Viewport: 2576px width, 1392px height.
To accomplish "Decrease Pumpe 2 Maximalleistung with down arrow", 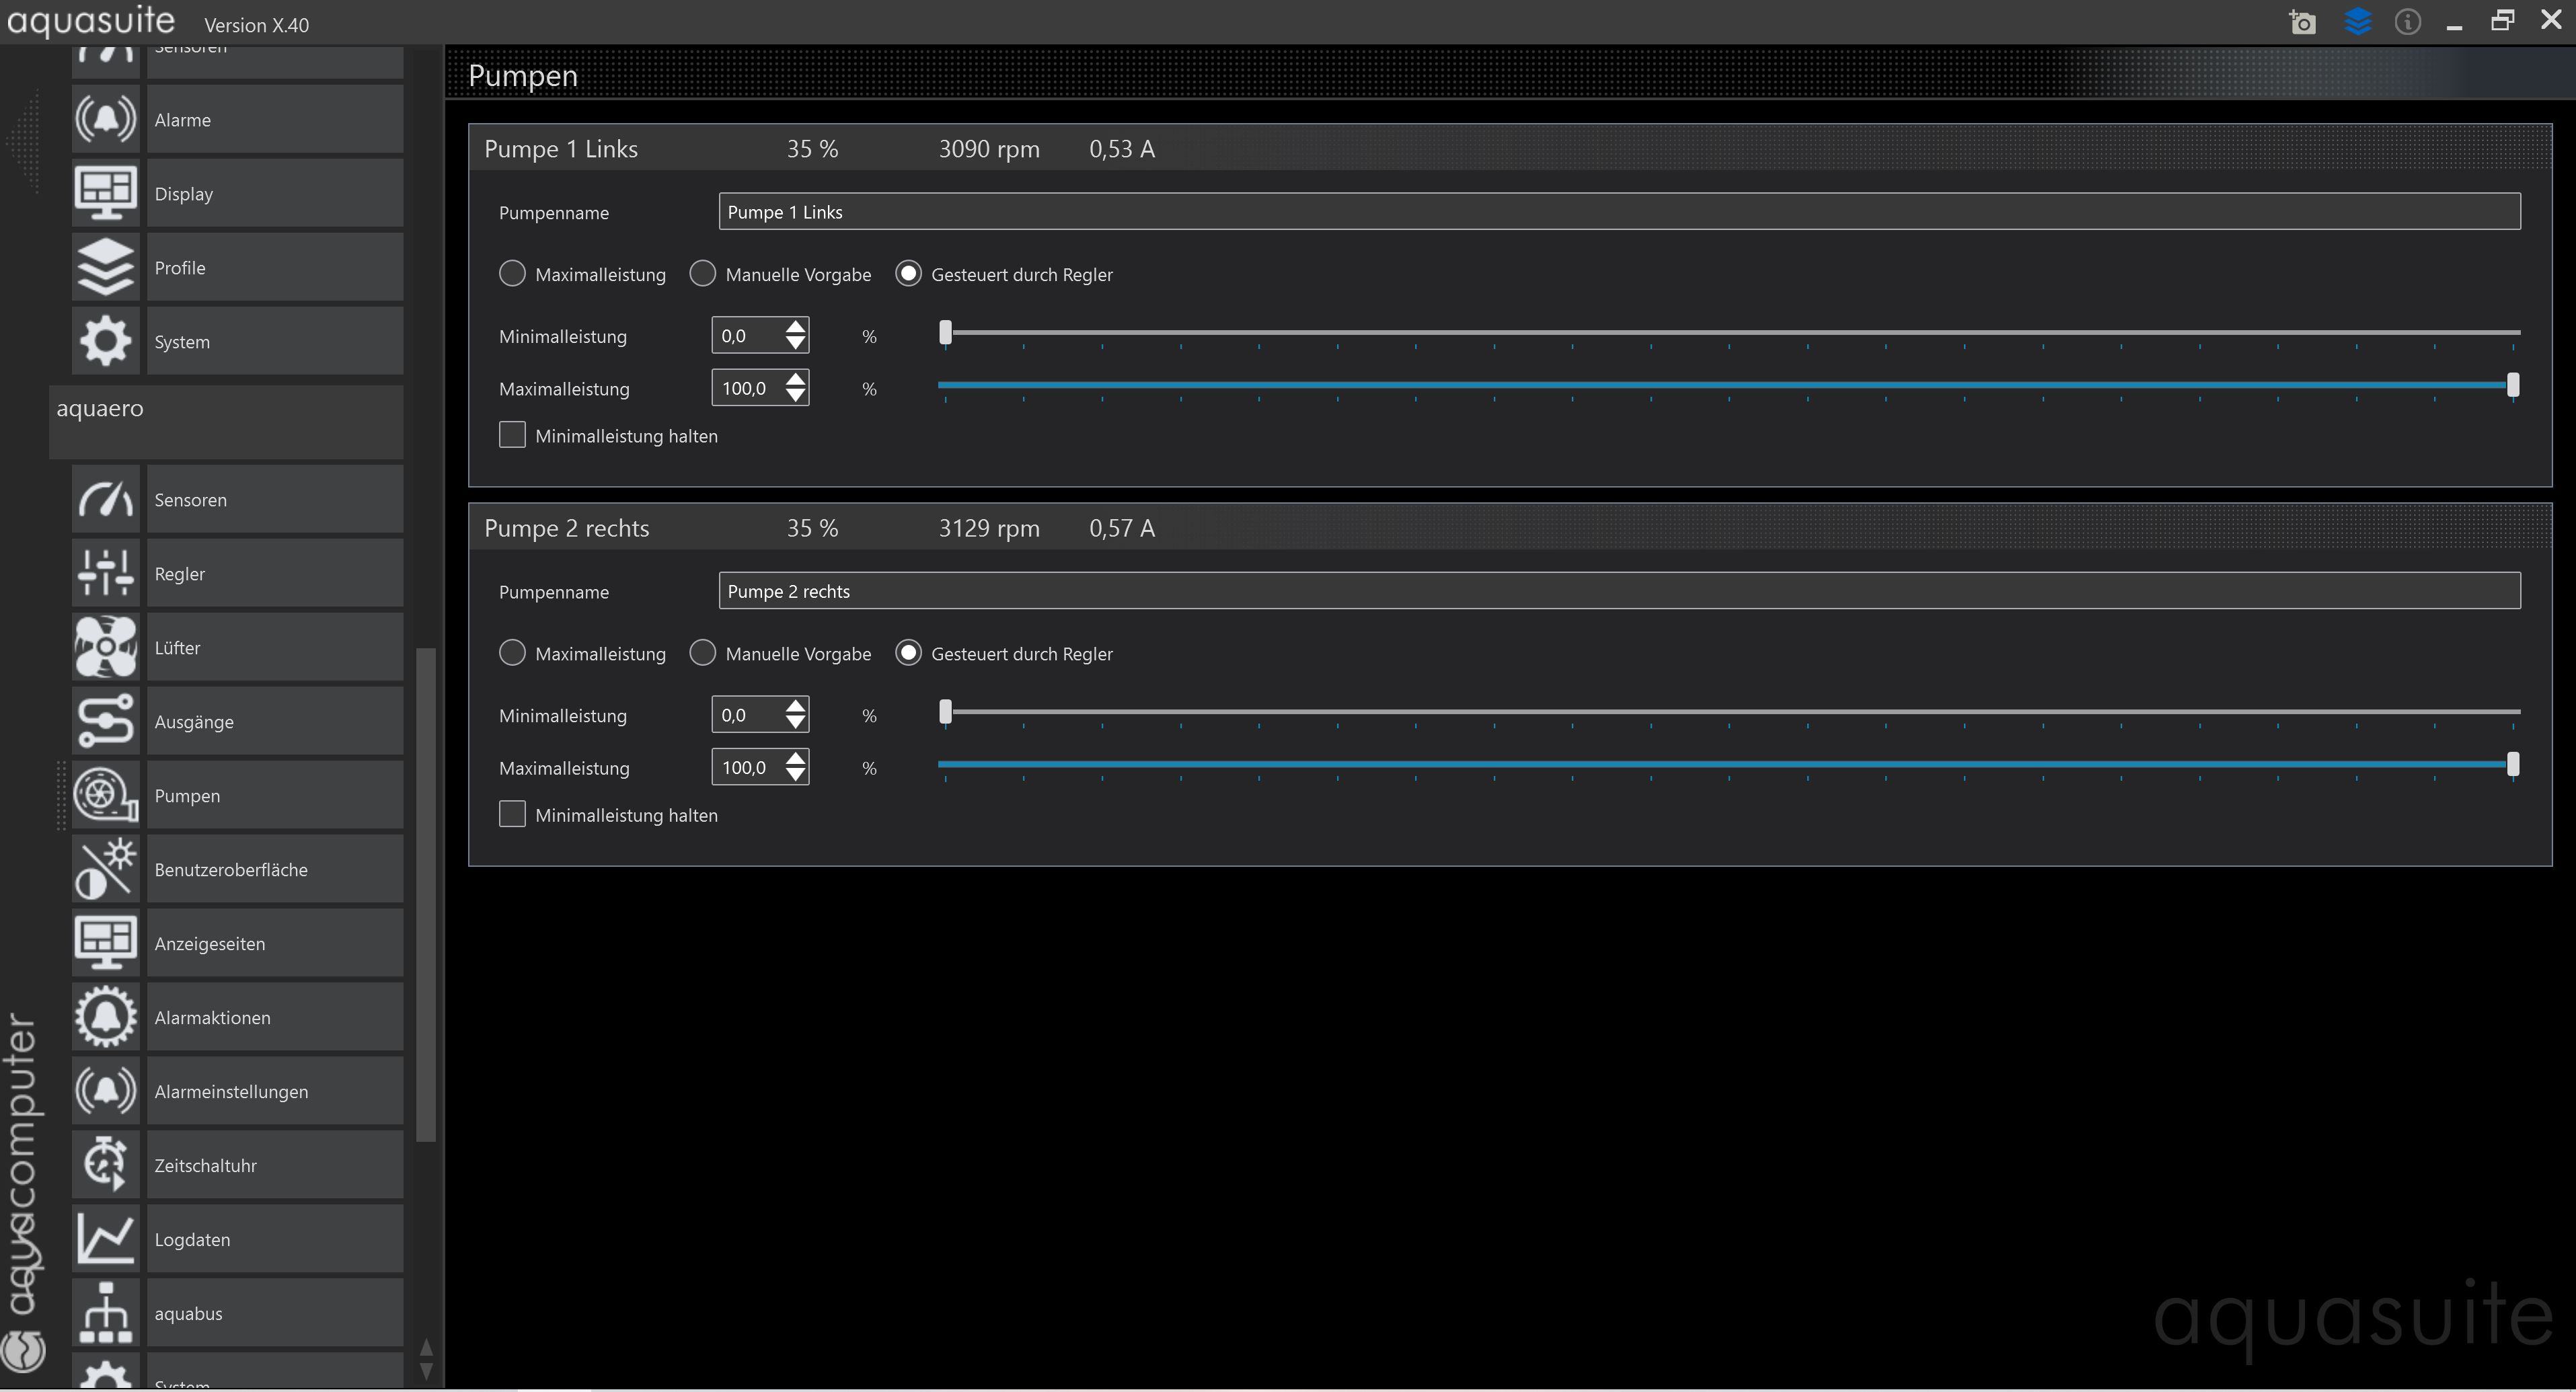I will point(795,775).
